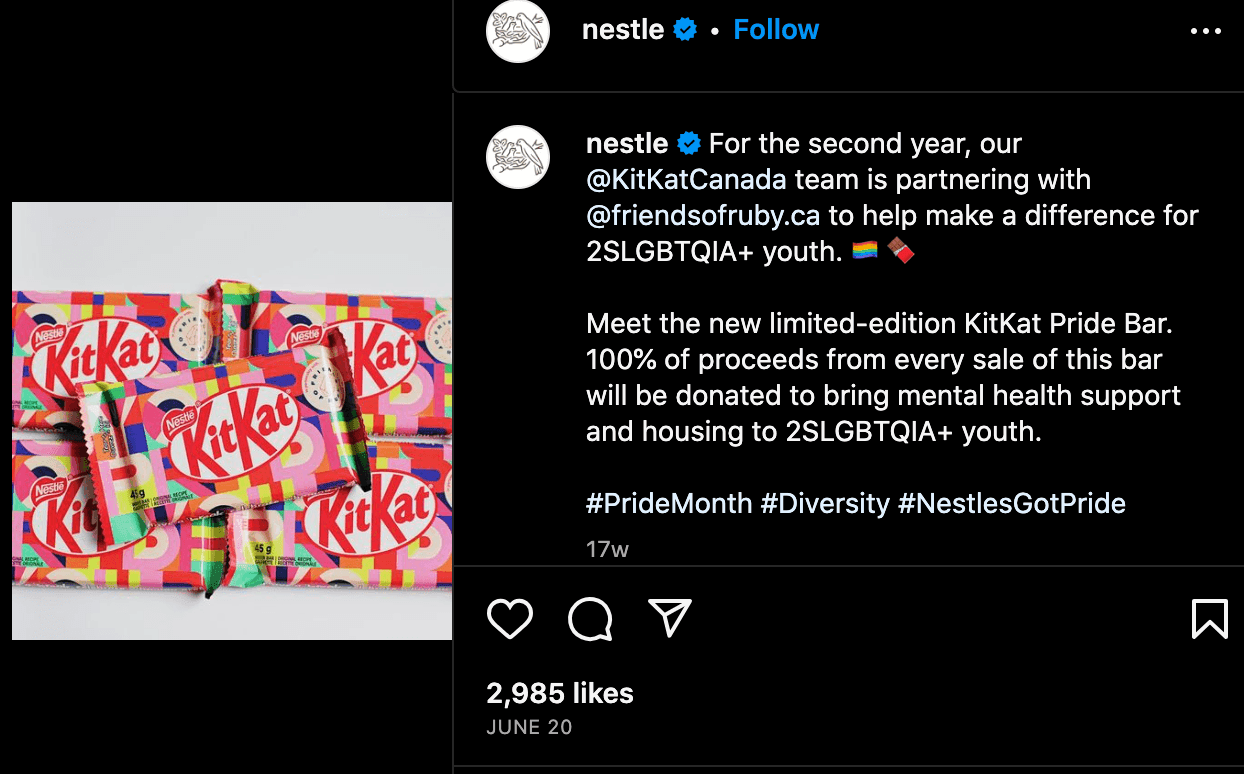
Task: Click the nestle profile avatar in header
Action: [518, 31]
